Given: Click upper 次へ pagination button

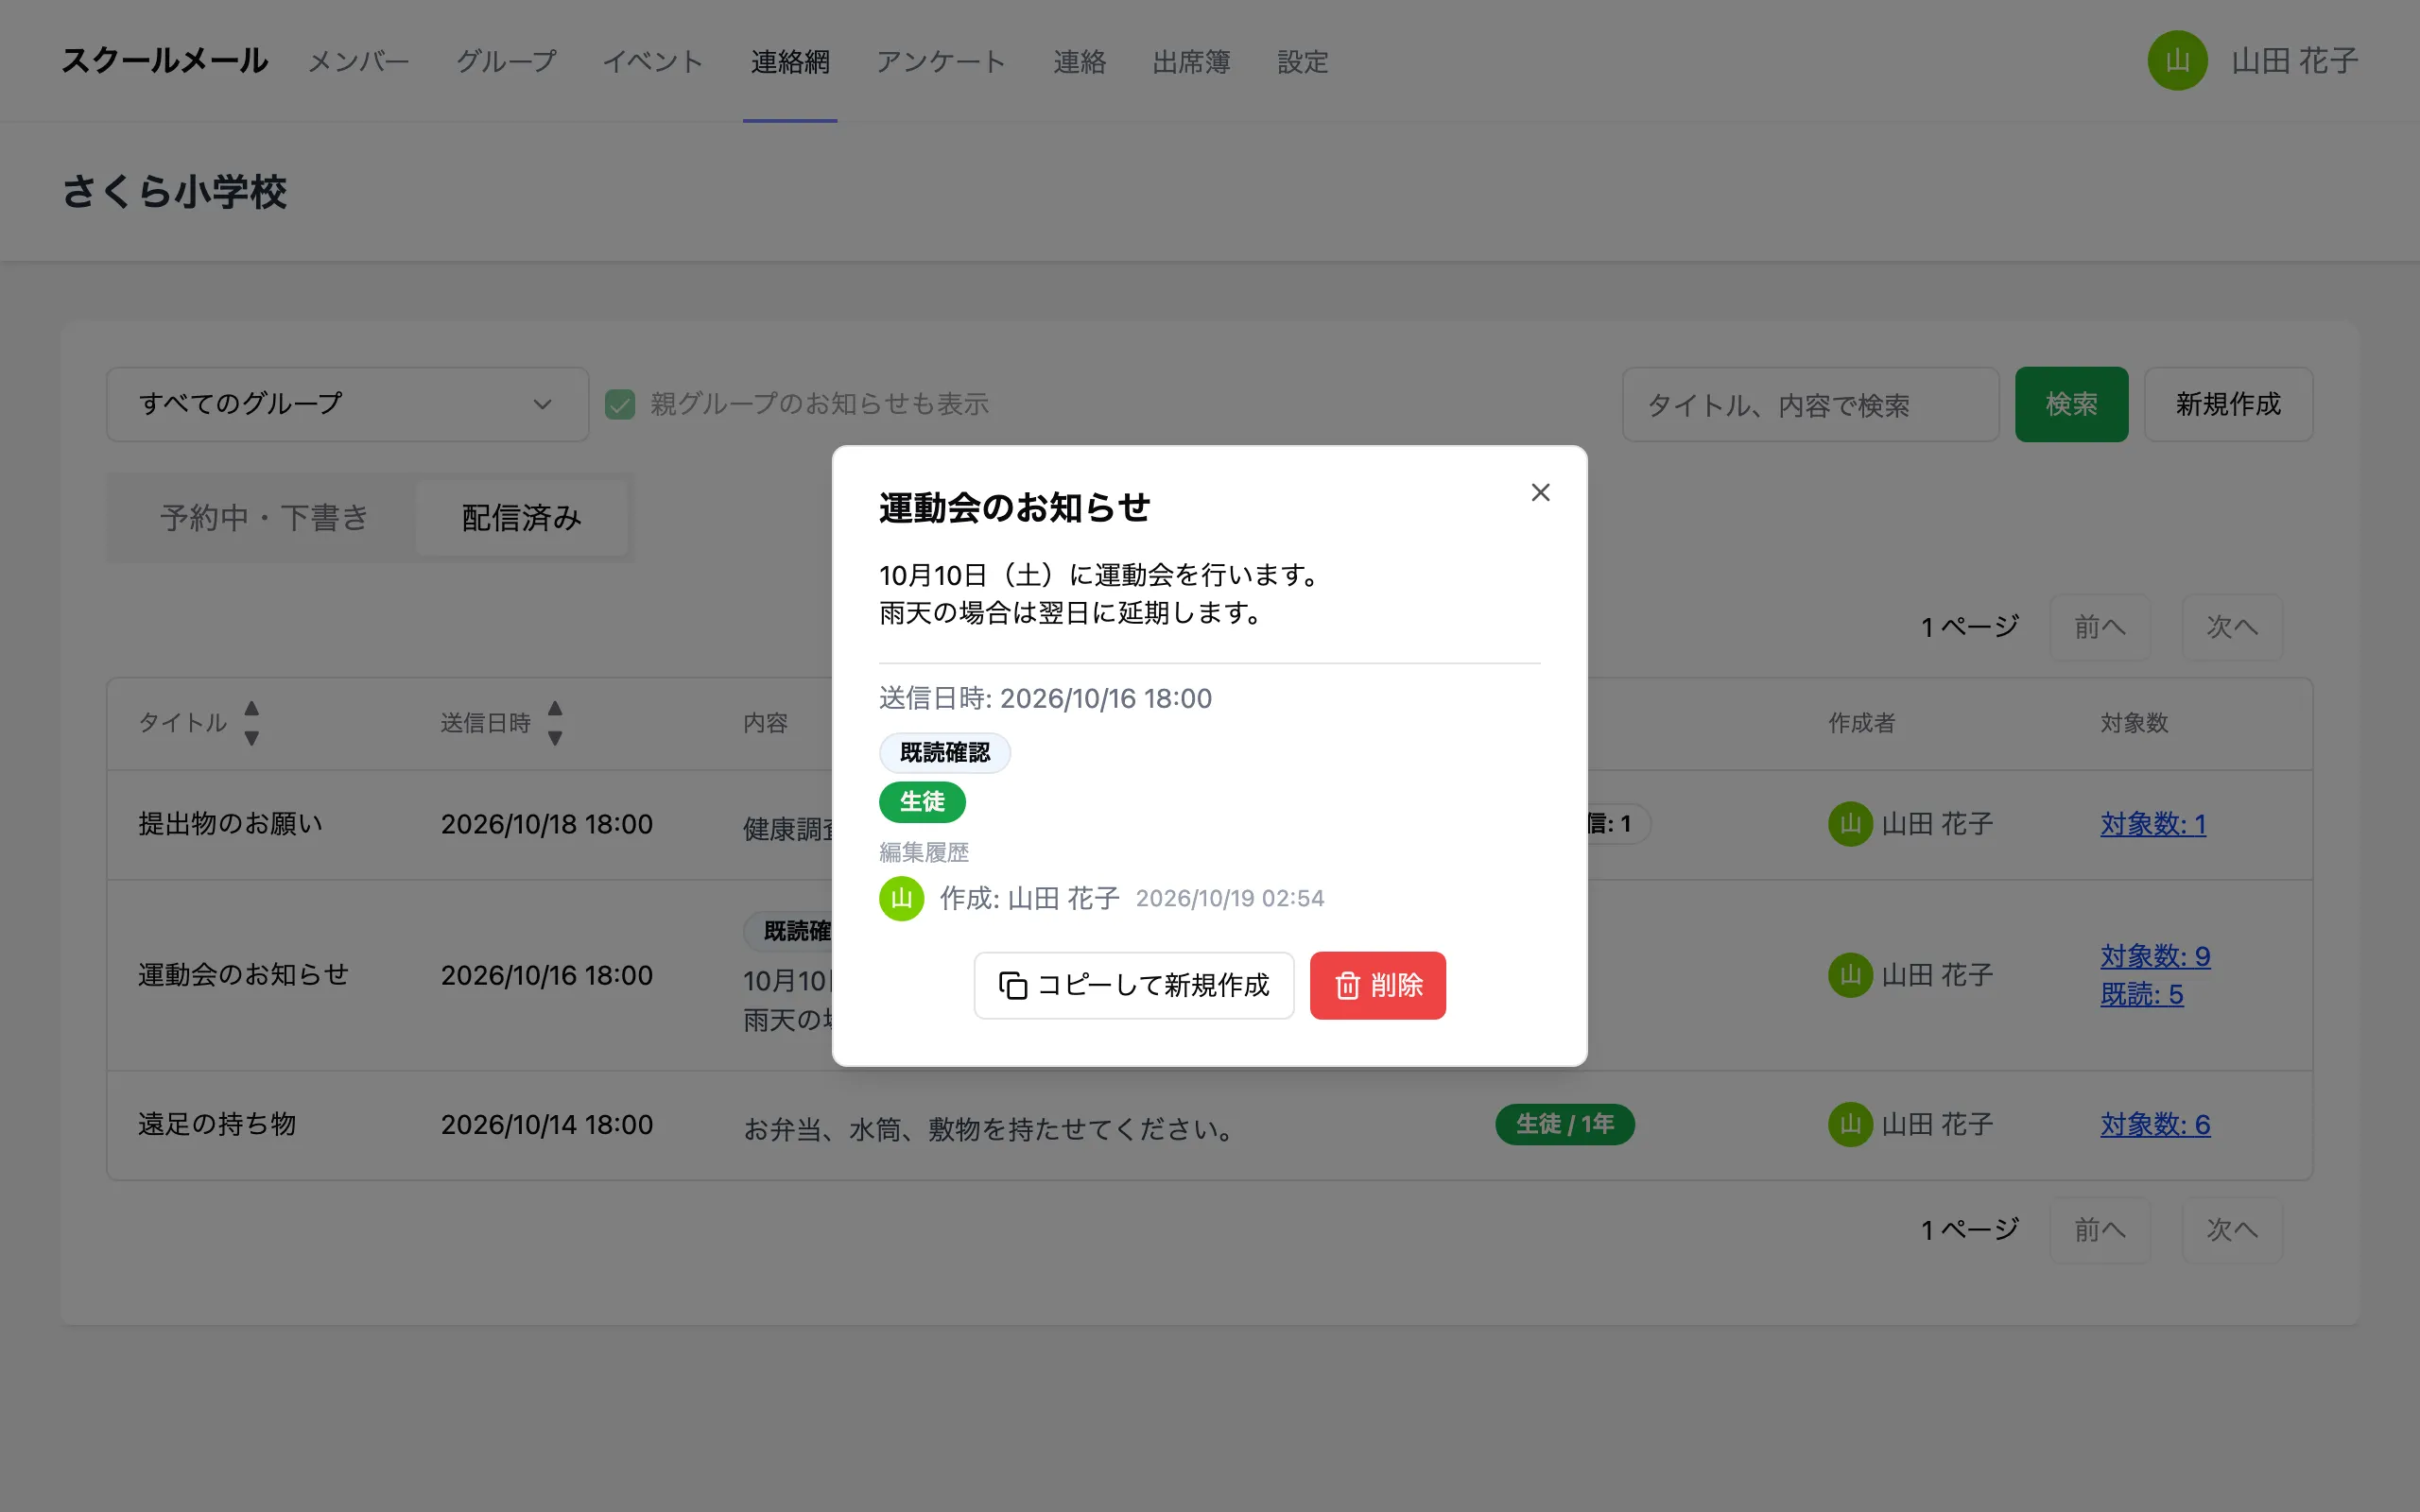Looking at the screenshot, I should (2231, 627).
